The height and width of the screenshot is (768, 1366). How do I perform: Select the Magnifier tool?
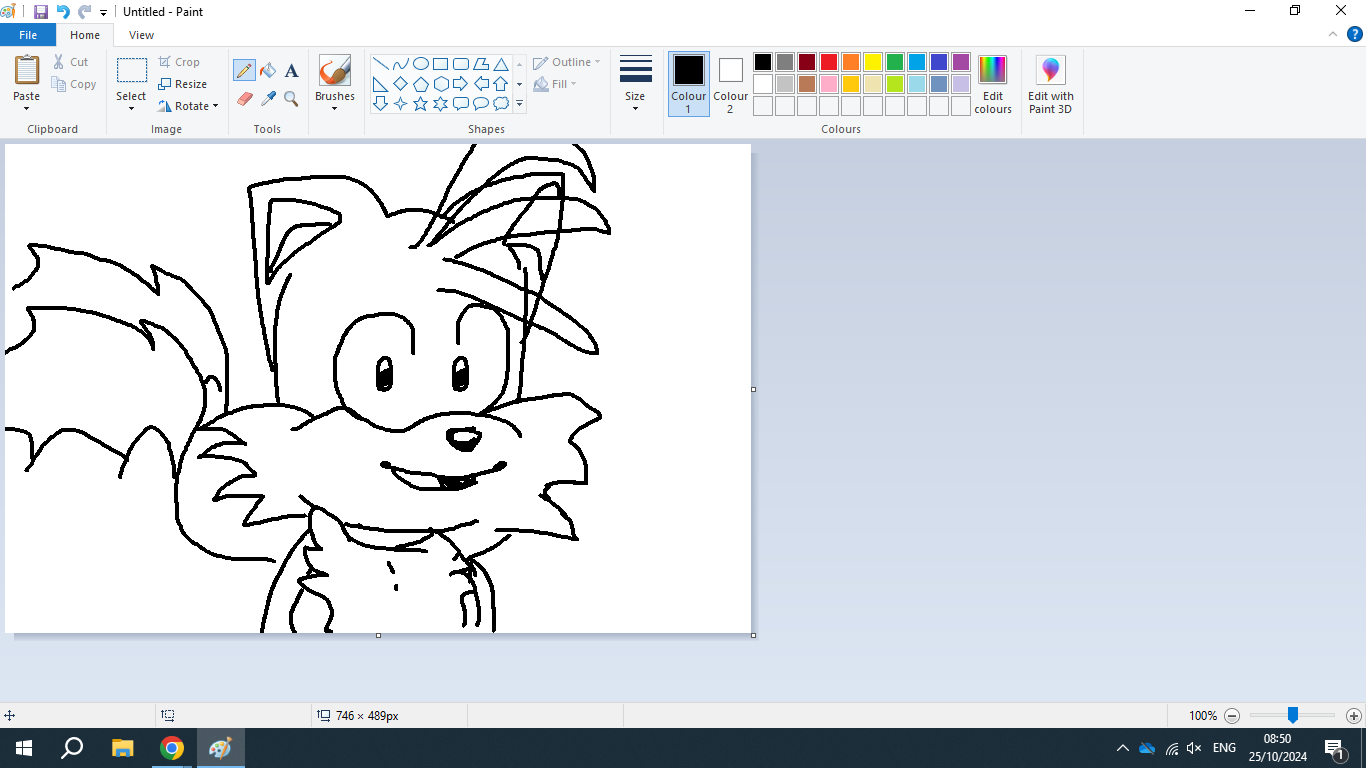[291, 98]
